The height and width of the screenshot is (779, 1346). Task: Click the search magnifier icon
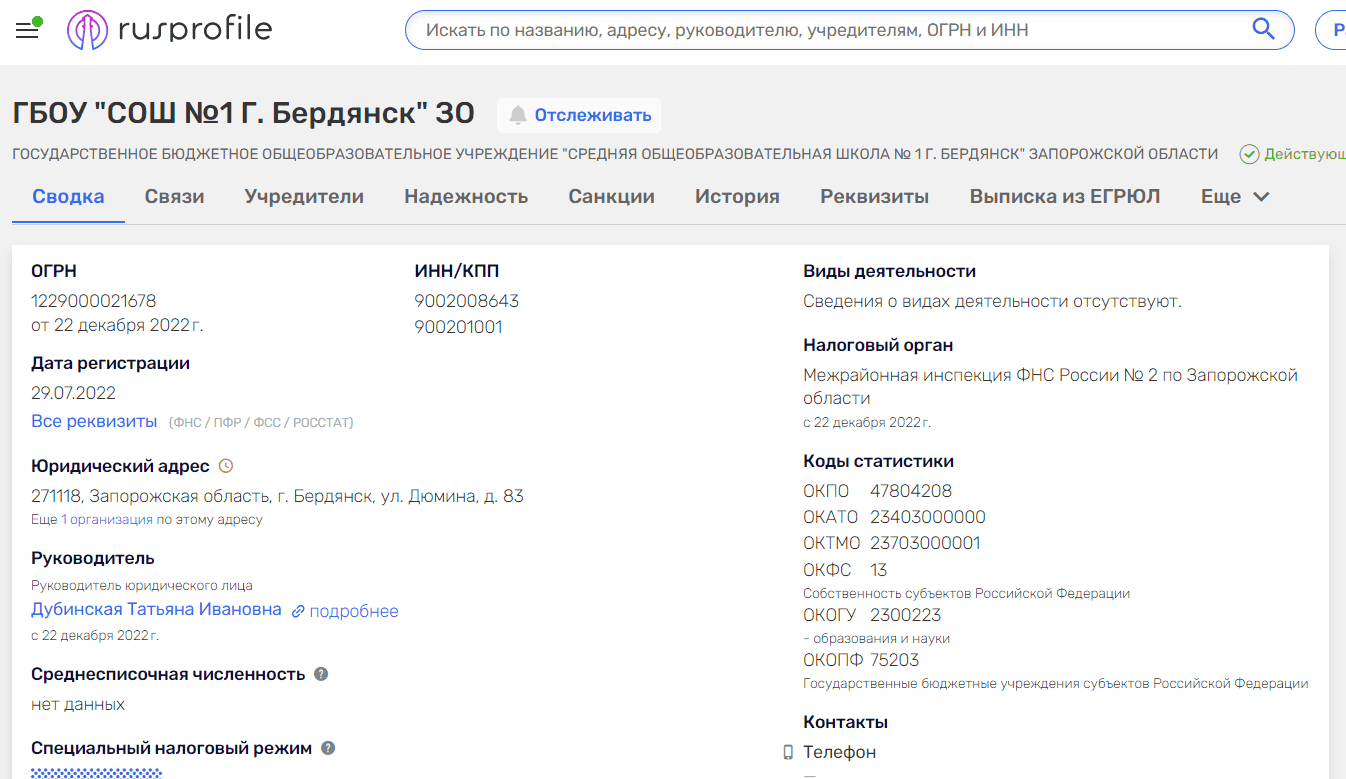tap(1263, 29)
